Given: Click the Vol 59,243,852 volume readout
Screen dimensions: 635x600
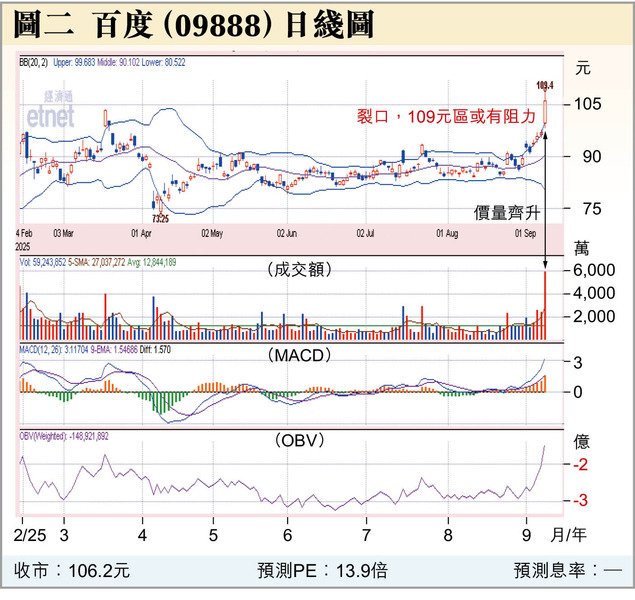Looking at the screenshot, I should click(x=43, y=262).
